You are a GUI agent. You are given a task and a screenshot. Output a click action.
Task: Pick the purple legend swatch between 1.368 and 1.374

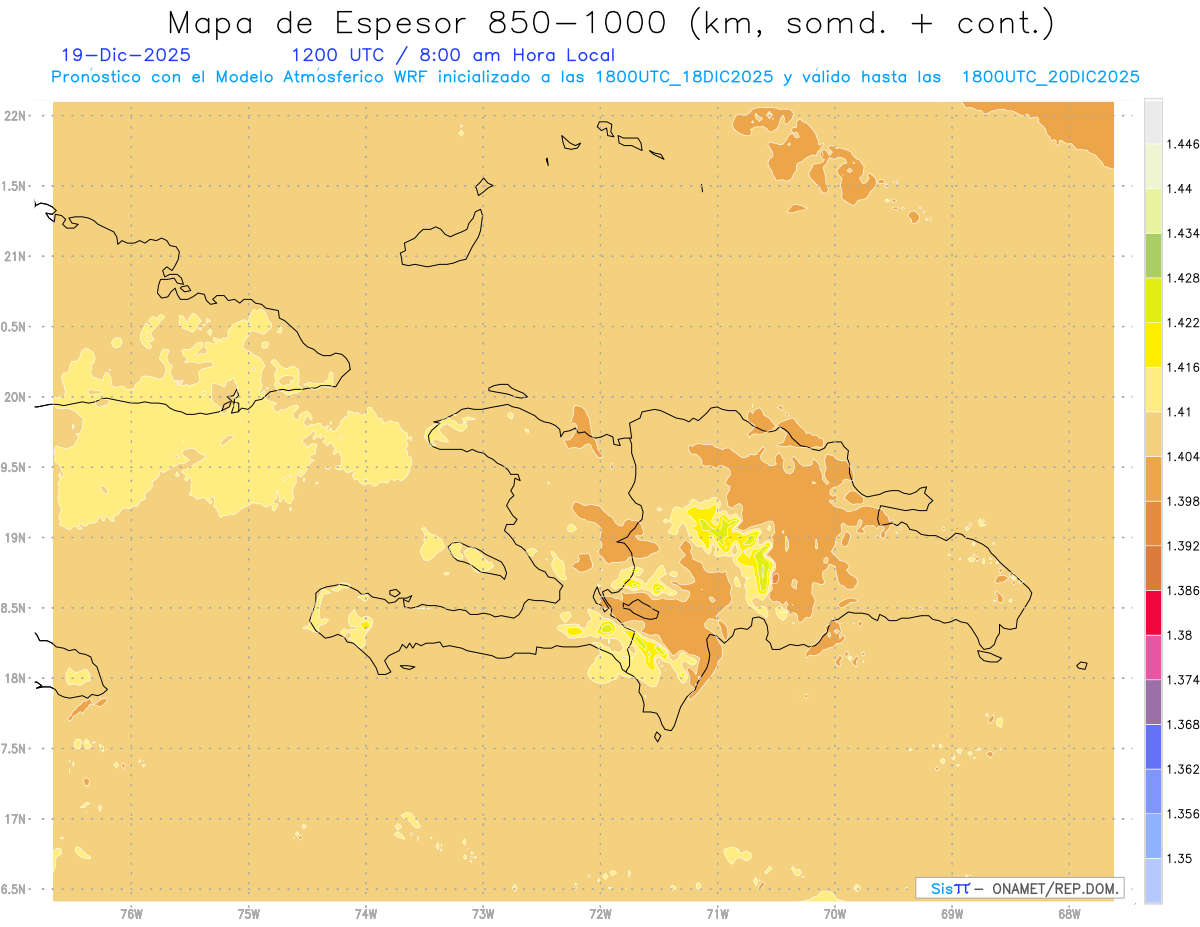[x=1153, y=702]
